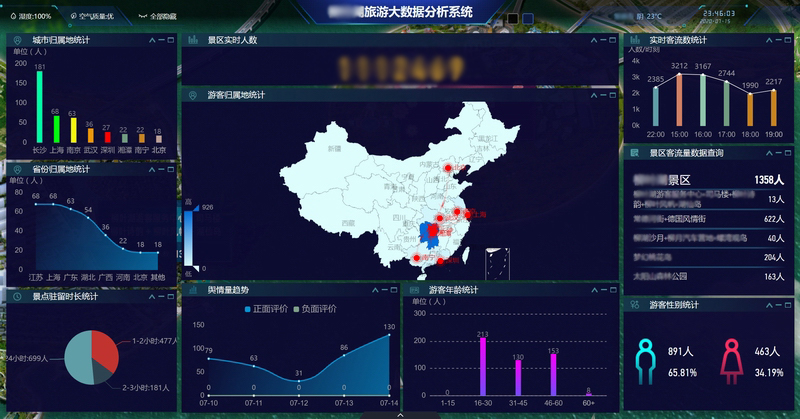Select the 湿度 100% status item
800x419 pixels.
tap(32, 17)
